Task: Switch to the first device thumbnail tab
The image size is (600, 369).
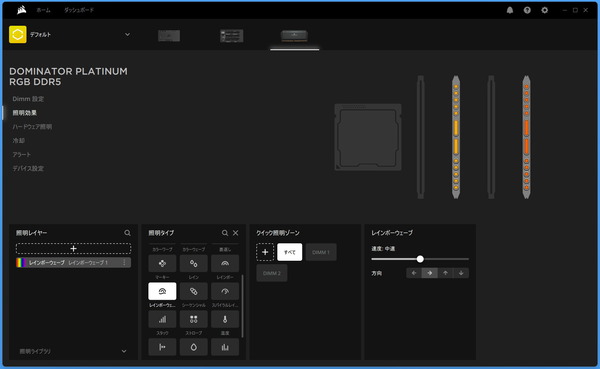Action: [x=169, y=36]
